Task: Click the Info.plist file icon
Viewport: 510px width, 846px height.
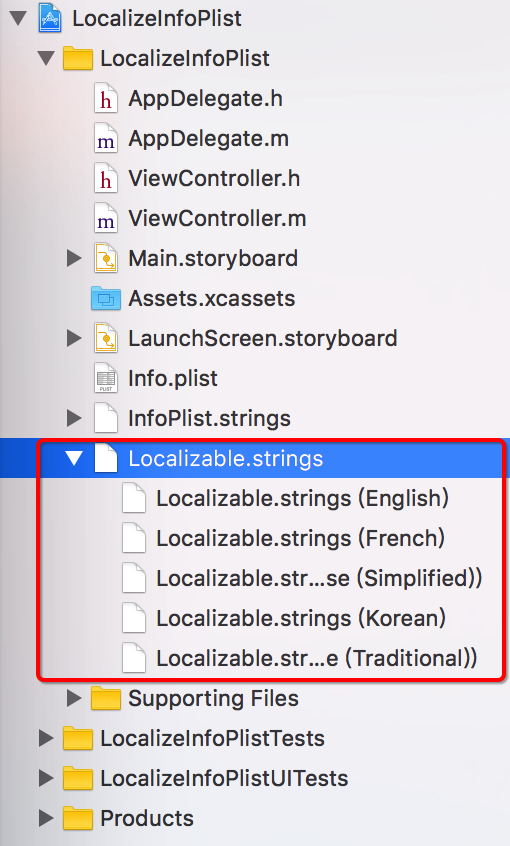Action: click(x=106, y=378)
